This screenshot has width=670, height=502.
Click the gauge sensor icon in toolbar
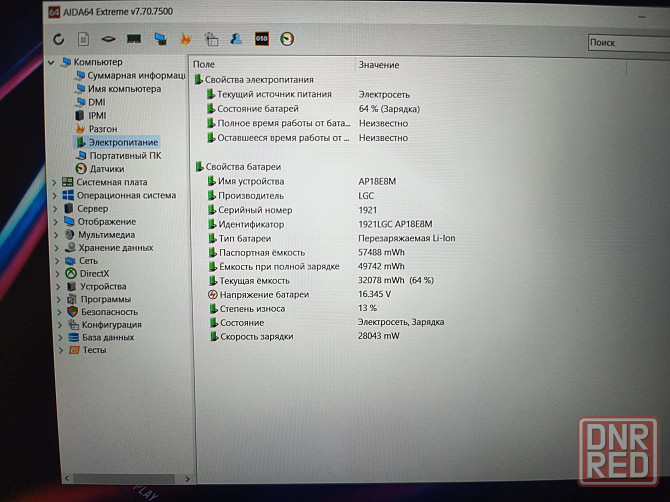(x=288, y=39)
